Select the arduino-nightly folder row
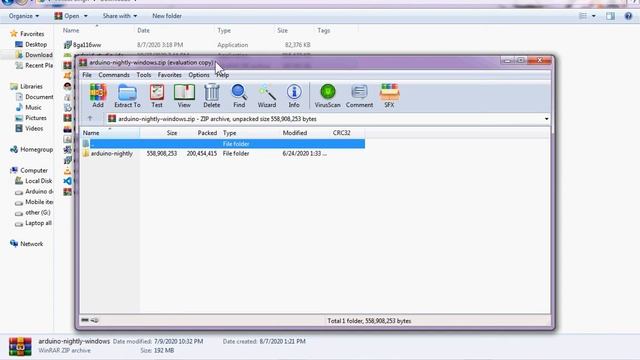 [x=223, y=153]
